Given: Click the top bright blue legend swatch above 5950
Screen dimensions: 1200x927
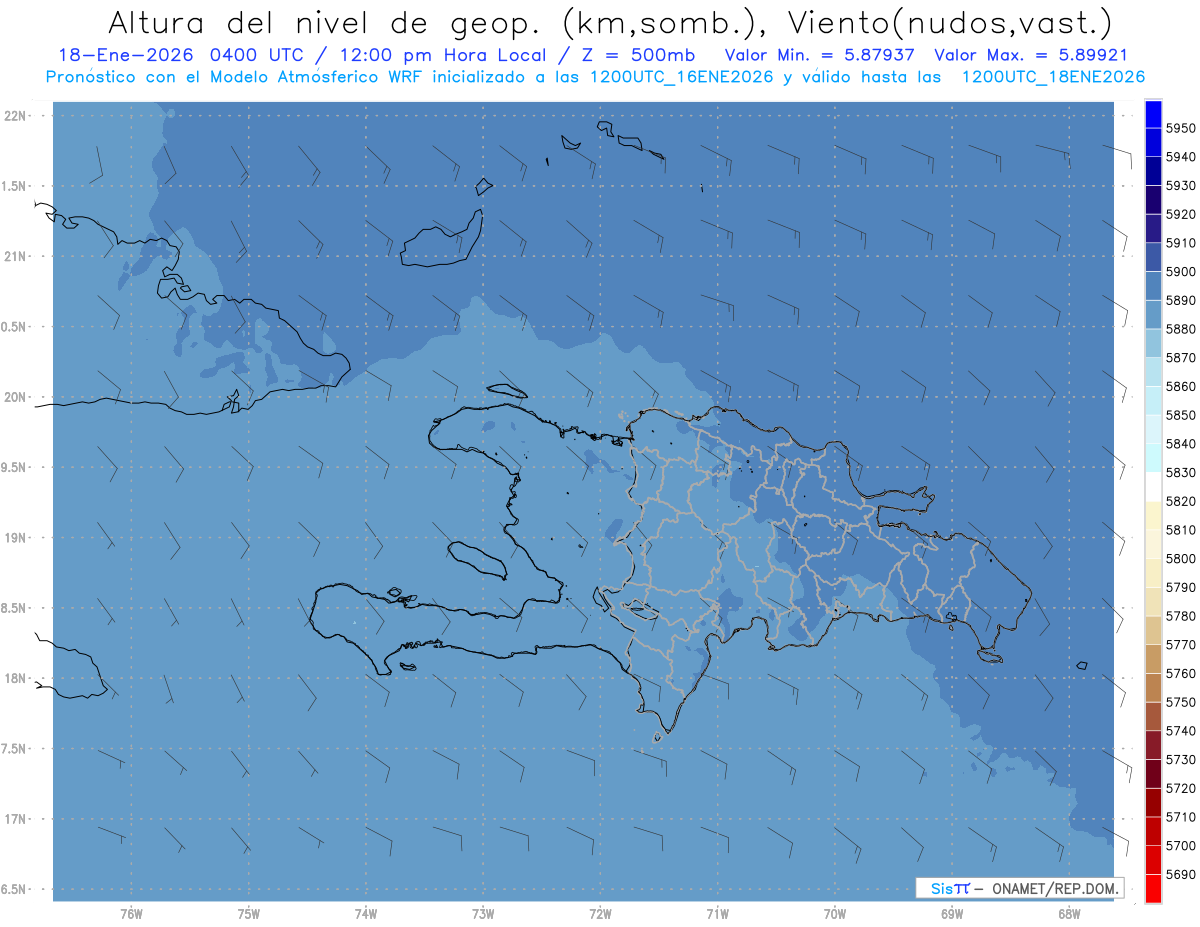Looking at the screenshot, I should click(1153, 115).
